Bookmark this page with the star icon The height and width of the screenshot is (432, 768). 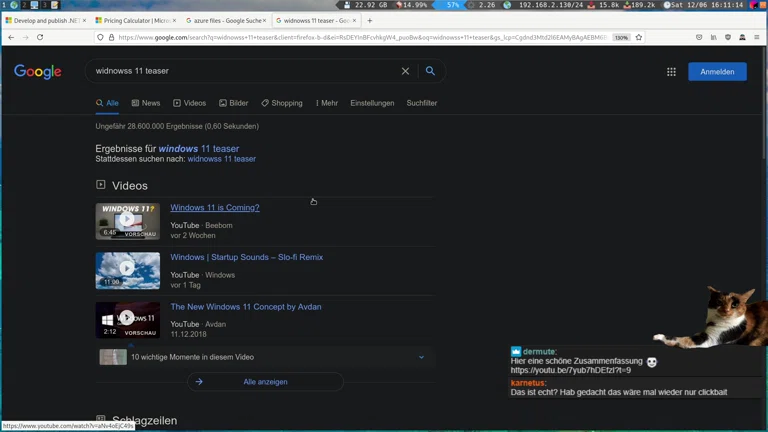click(639, 37)
